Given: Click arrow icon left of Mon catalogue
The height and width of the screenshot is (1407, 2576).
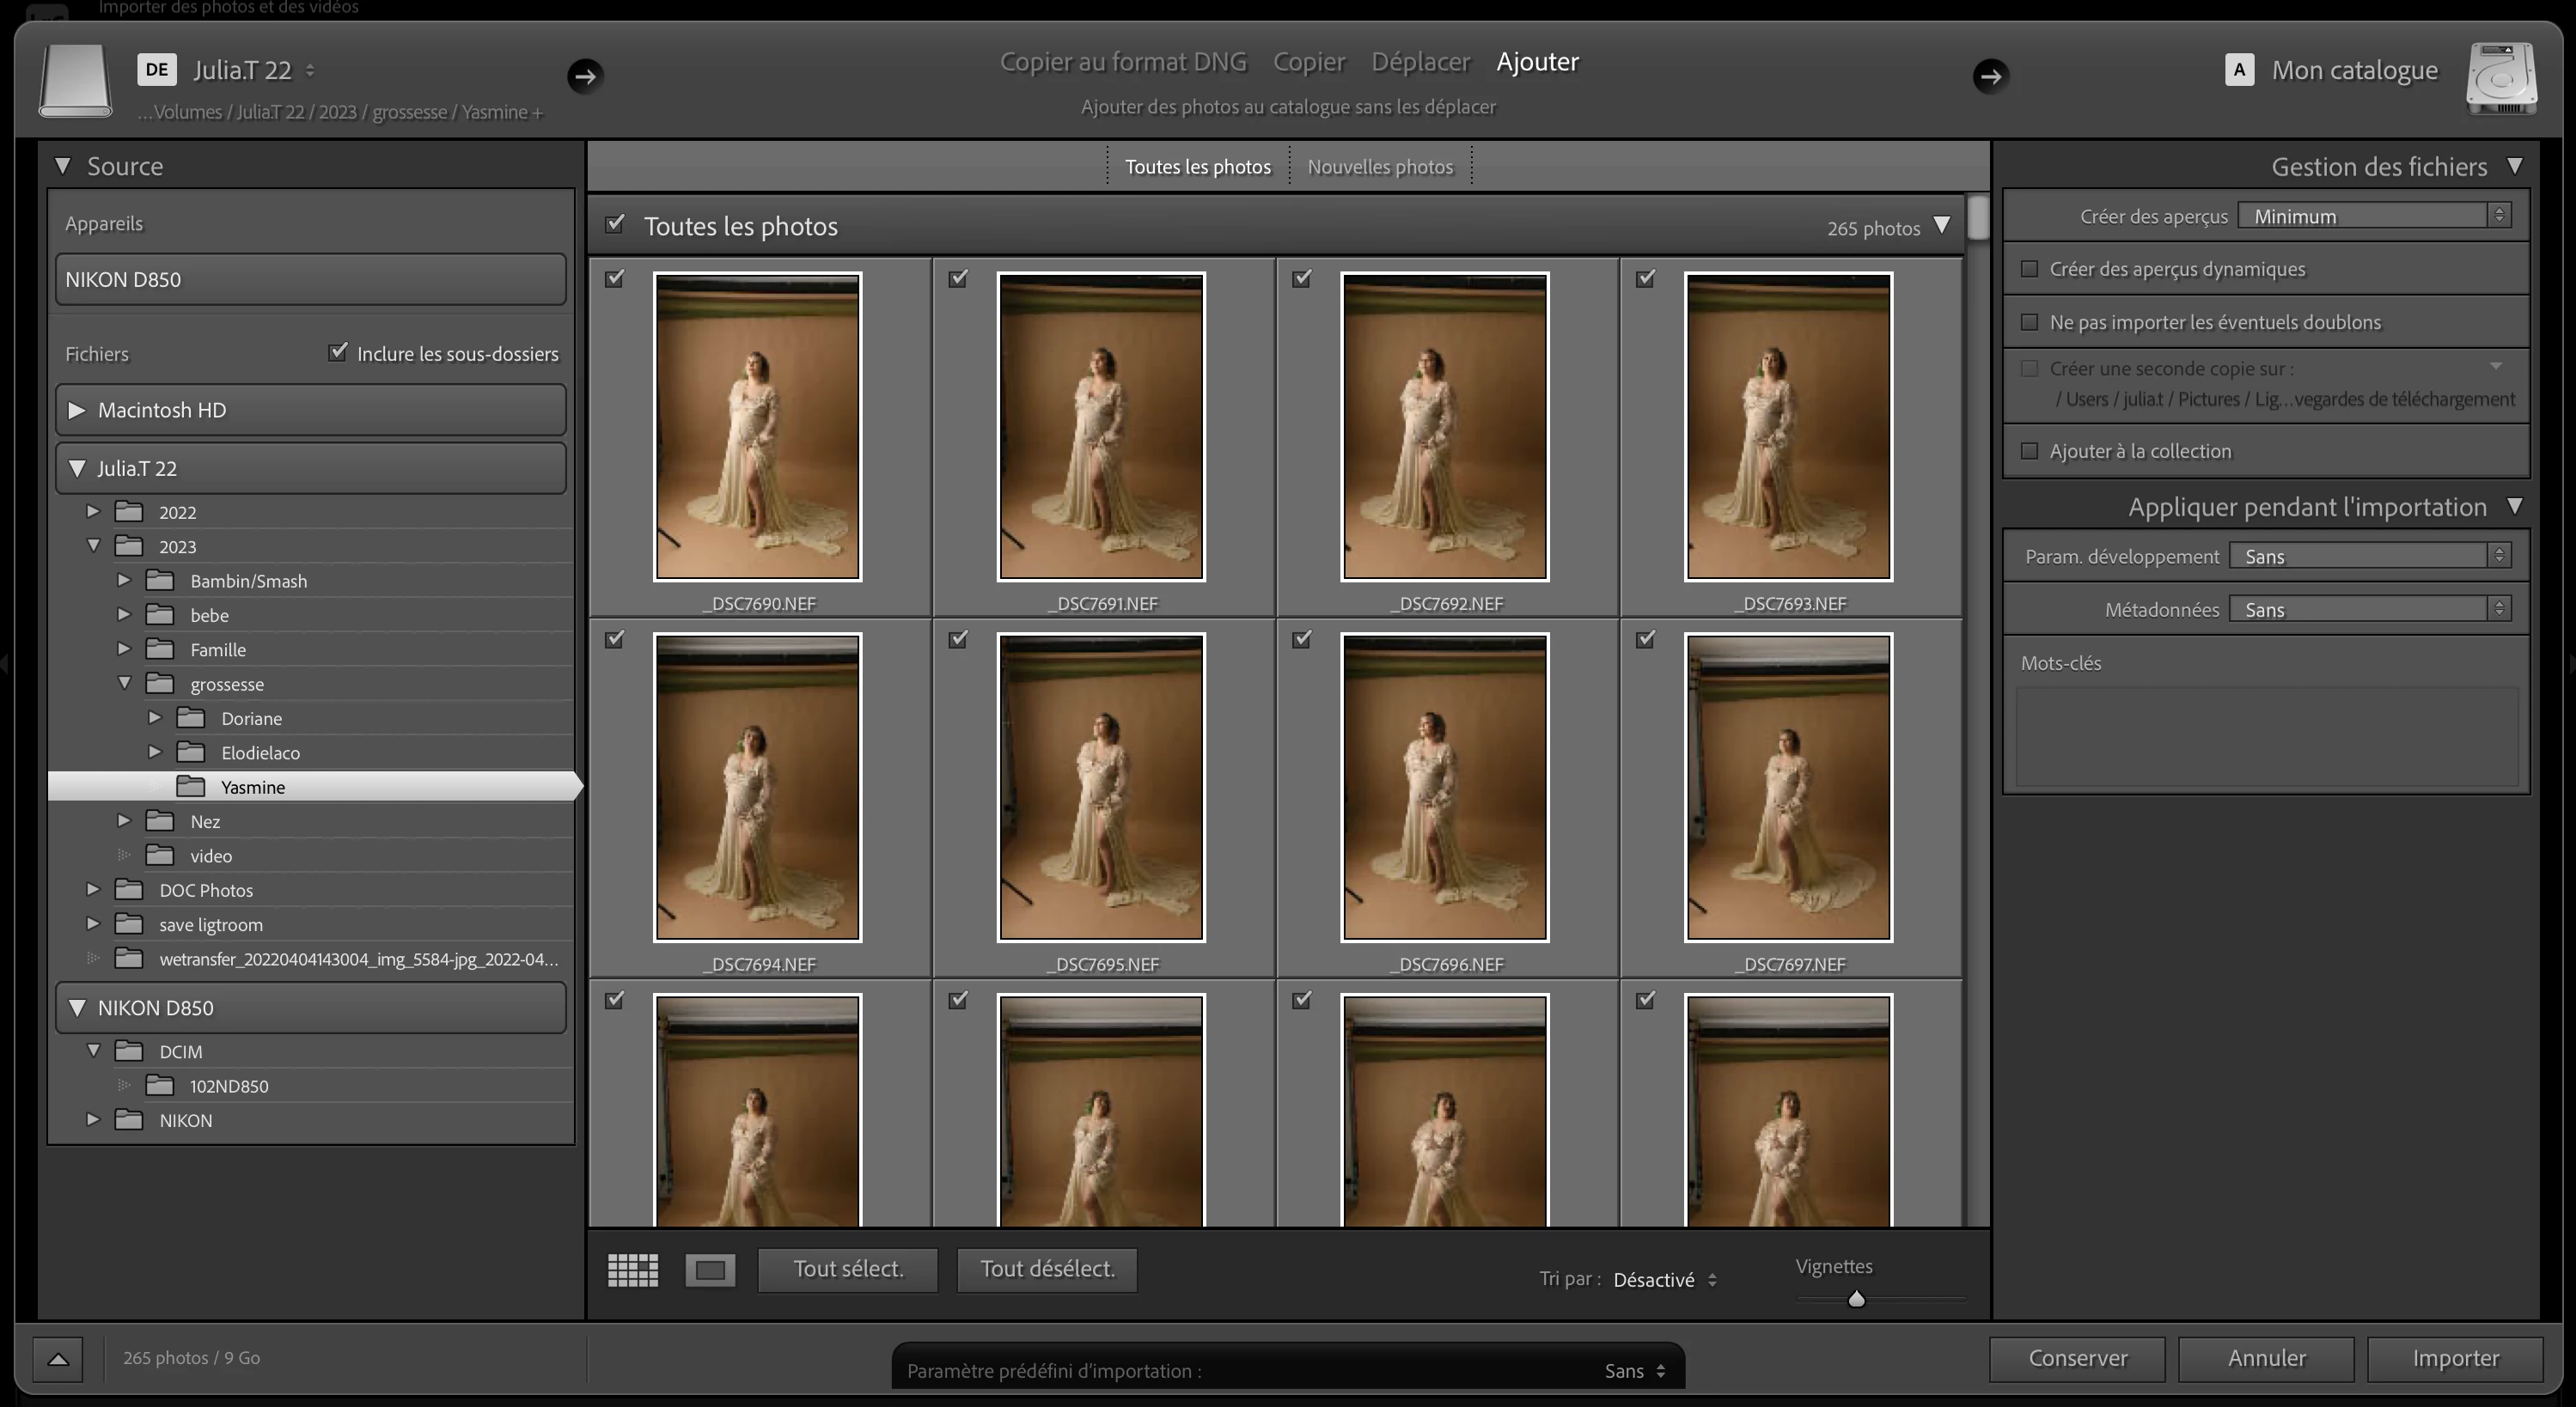Looking at the screenshot, I should [x=1990, y=75].
